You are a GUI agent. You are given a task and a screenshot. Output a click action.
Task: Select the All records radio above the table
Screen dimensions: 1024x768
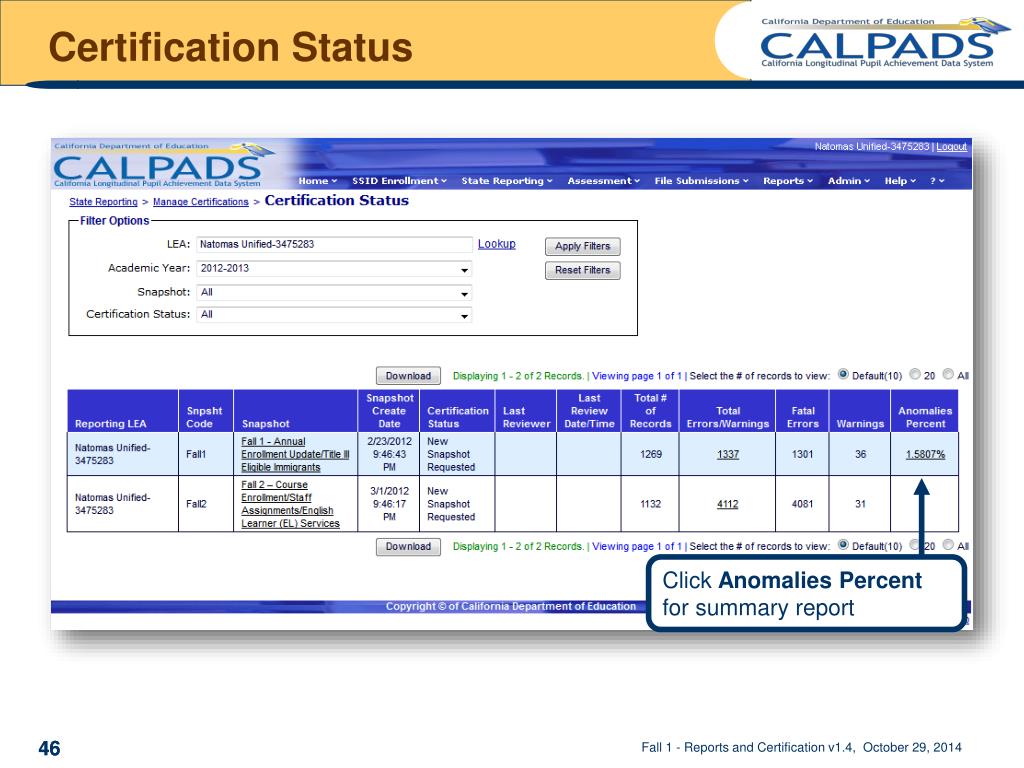pos(948,375)
